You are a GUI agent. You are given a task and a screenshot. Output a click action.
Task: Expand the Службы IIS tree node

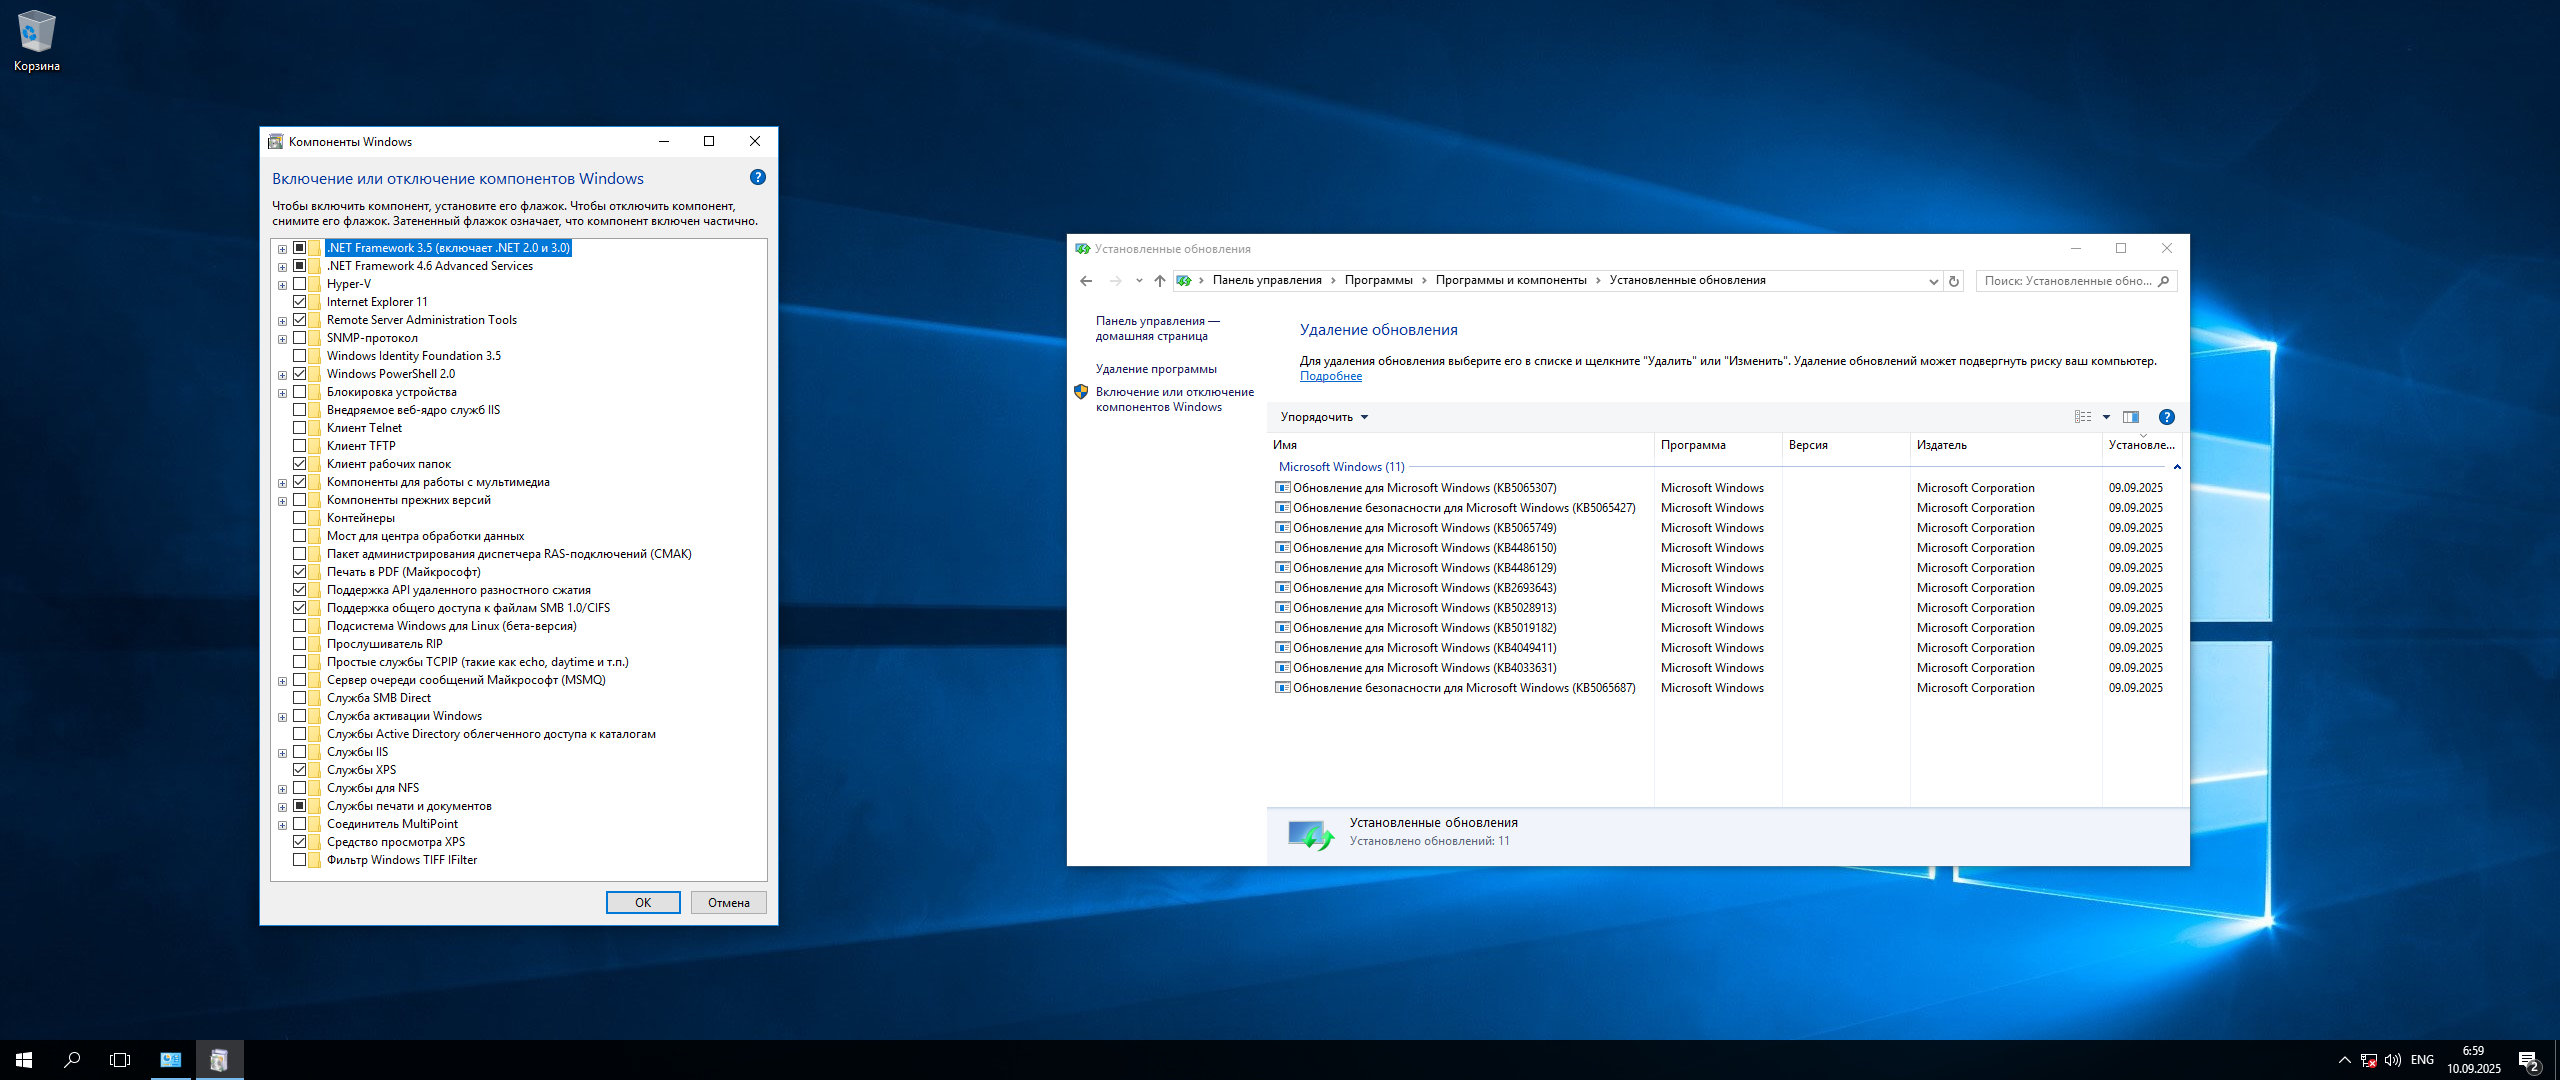[x=282, y=753]
